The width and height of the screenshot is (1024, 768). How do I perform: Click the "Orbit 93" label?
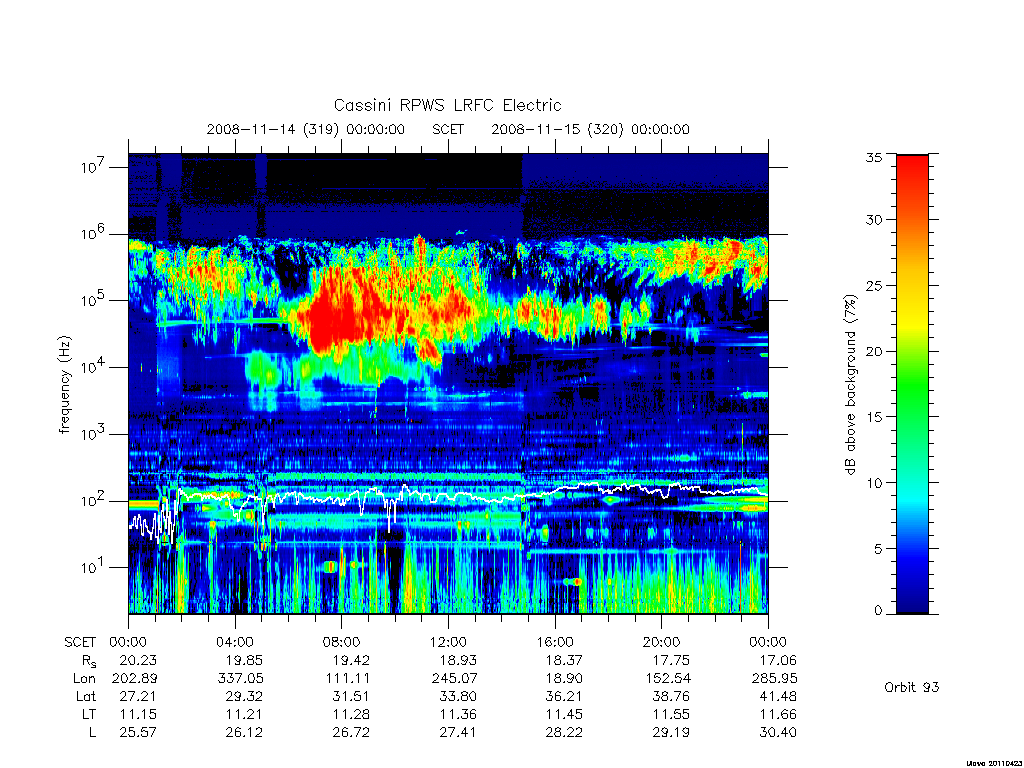(x=912, y=687)
